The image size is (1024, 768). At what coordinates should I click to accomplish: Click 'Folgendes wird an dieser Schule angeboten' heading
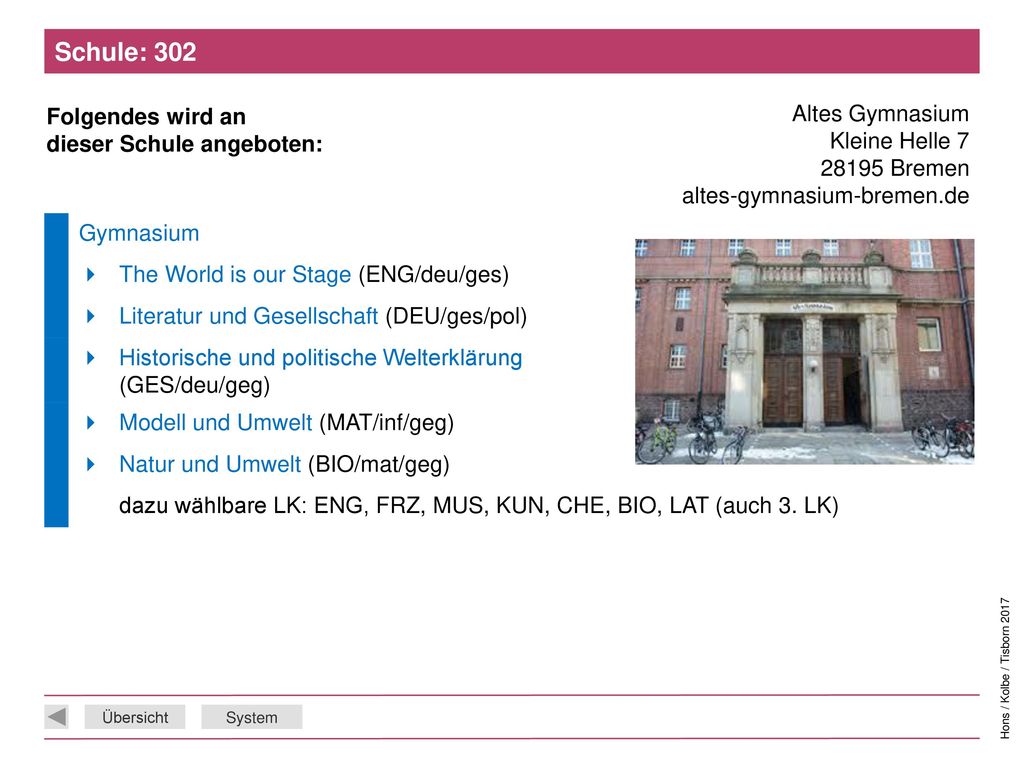(x=185, y=131)
